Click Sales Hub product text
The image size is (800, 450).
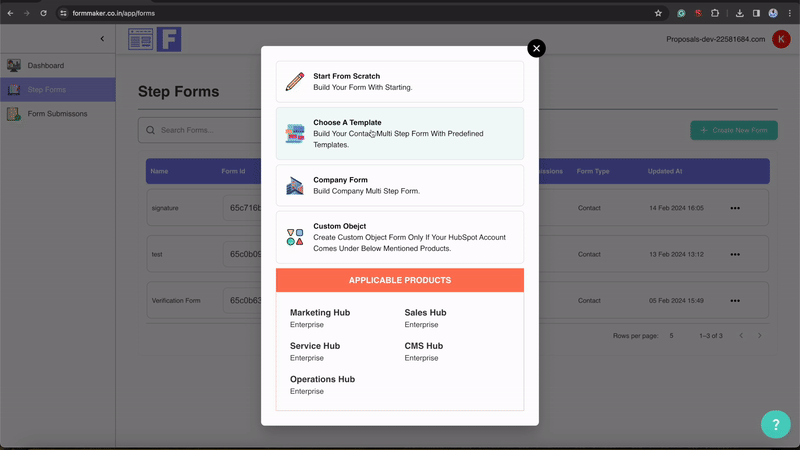tap(425, 312)
